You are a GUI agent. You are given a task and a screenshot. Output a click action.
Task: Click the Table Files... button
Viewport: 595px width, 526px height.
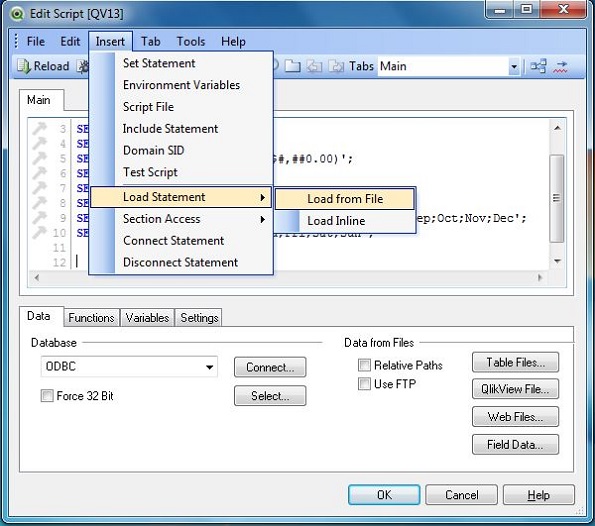pyautogui.click(x=515, y=362)
